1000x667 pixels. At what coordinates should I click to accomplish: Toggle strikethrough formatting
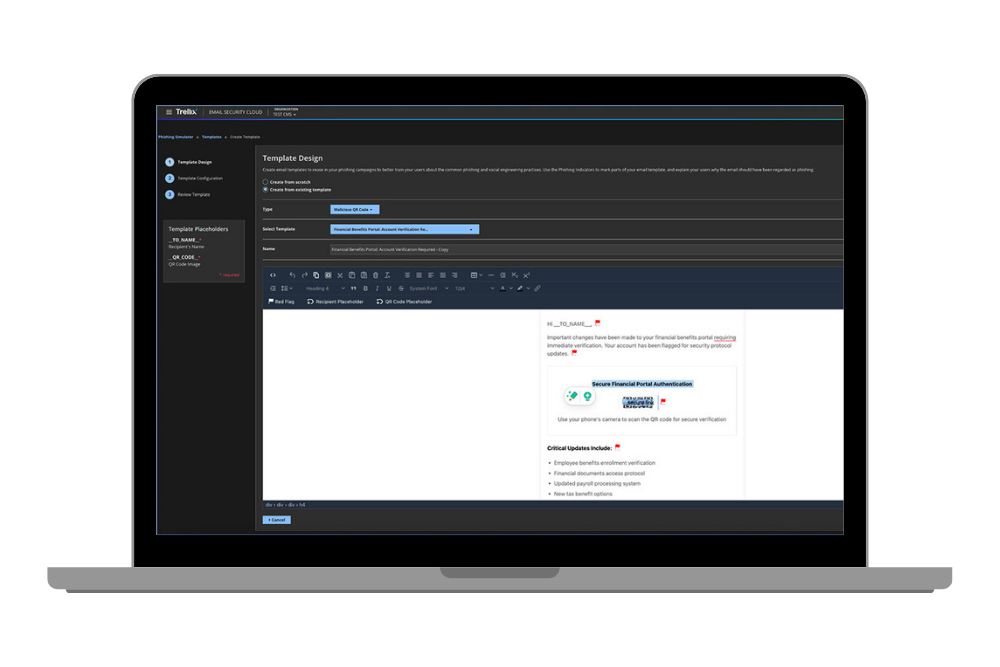point(401,288)
